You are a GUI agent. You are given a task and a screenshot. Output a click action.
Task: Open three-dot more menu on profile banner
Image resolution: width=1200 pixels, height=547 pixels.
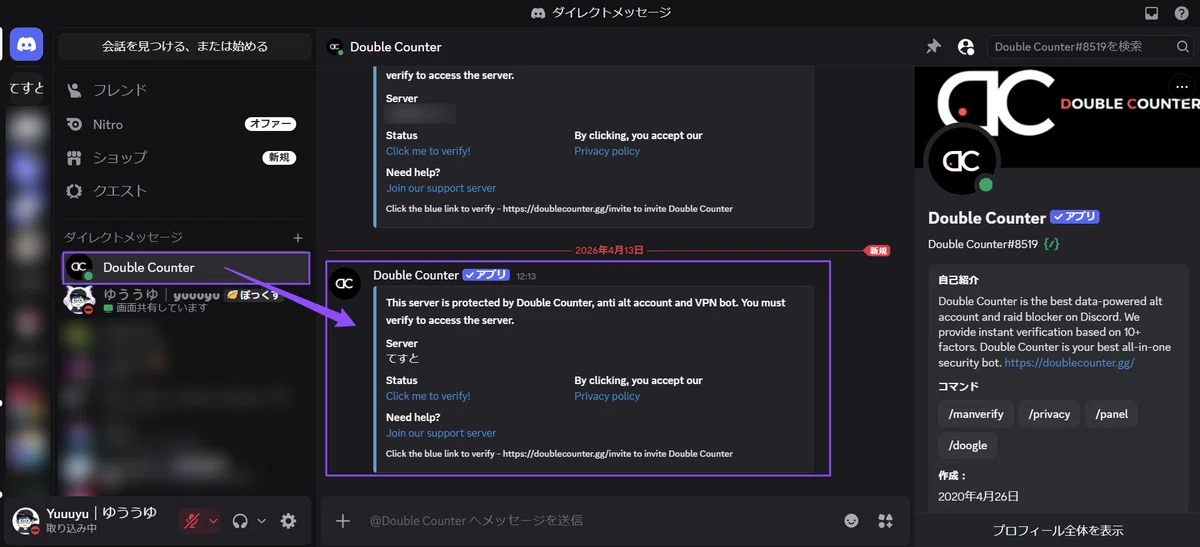(x=1183, y=87)
